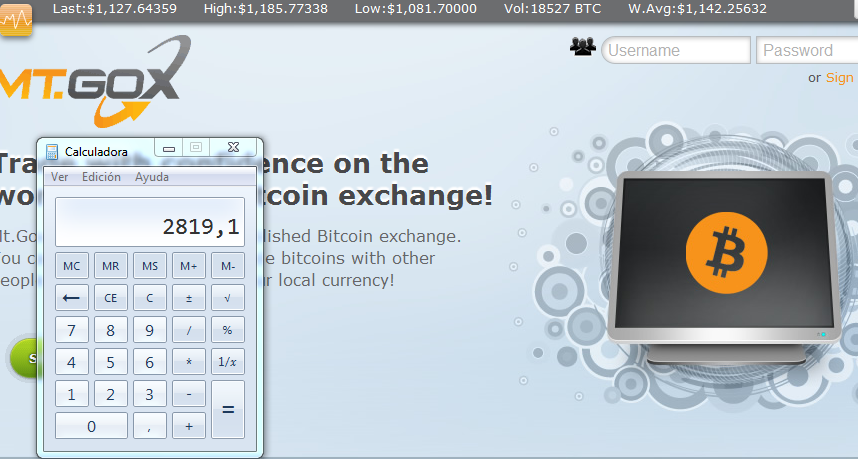Click the MR memory recall button
Screen dimensions: 858x459
pos(111,266)
